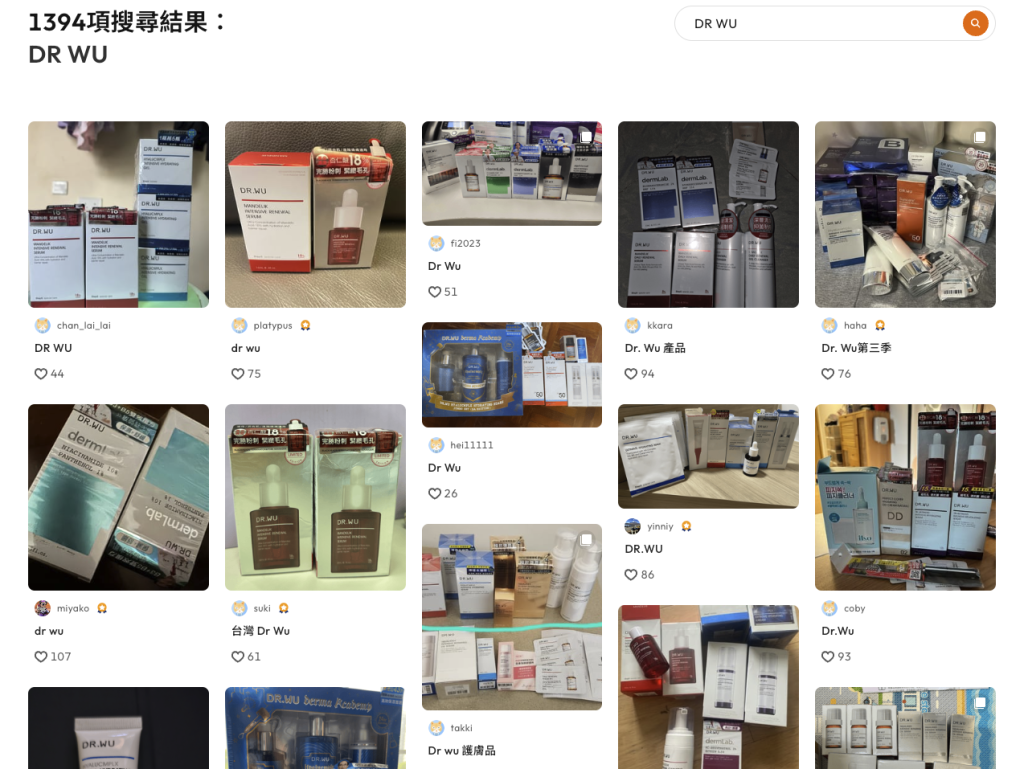Open hei11111's blue gift set photo
Viewport: 1024px width, 769px height.
click(x=512, y=375)
